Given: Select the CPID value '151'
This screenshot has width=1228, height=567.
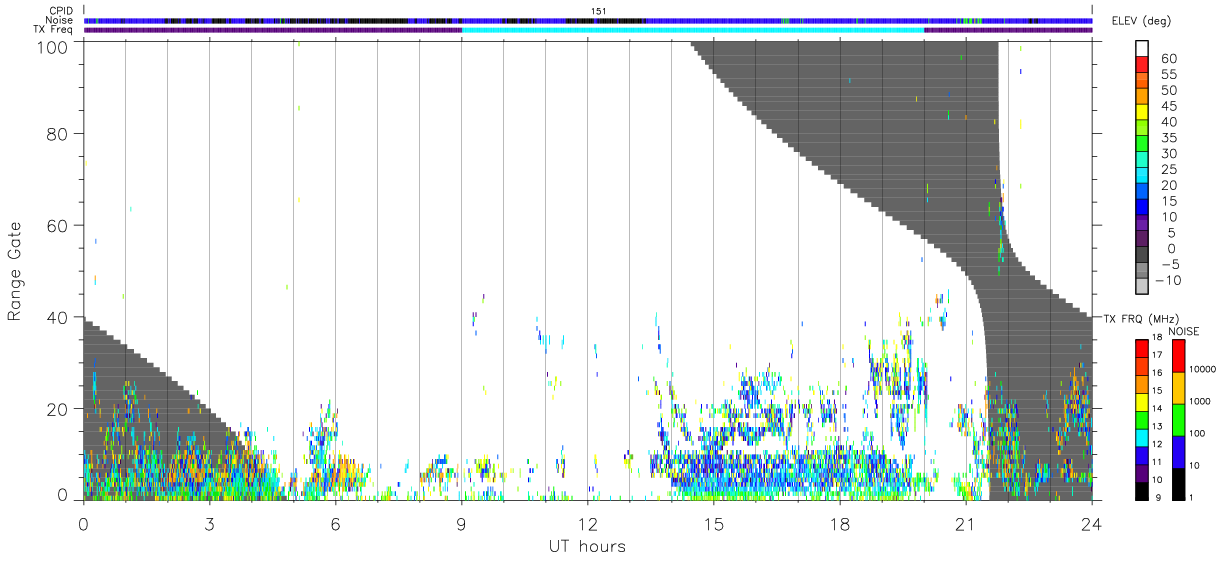Looking at the screenshot, I should [599, 11].
